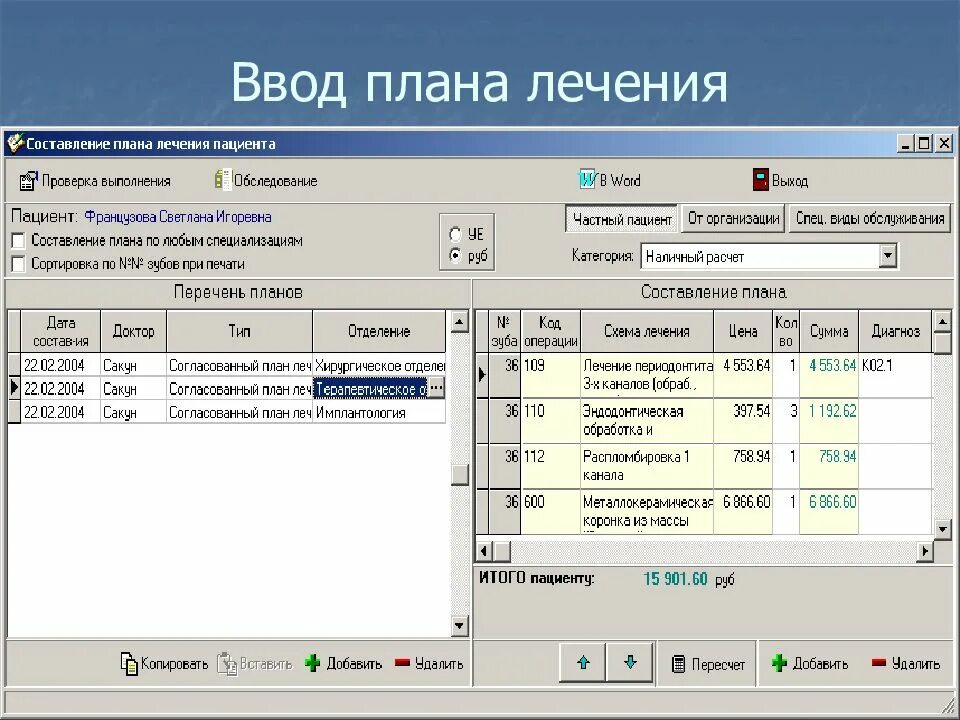The width and height of the screenshot is (960, 720).
Task: Click Схема лечения column header
Action: [x=647, y=331]
